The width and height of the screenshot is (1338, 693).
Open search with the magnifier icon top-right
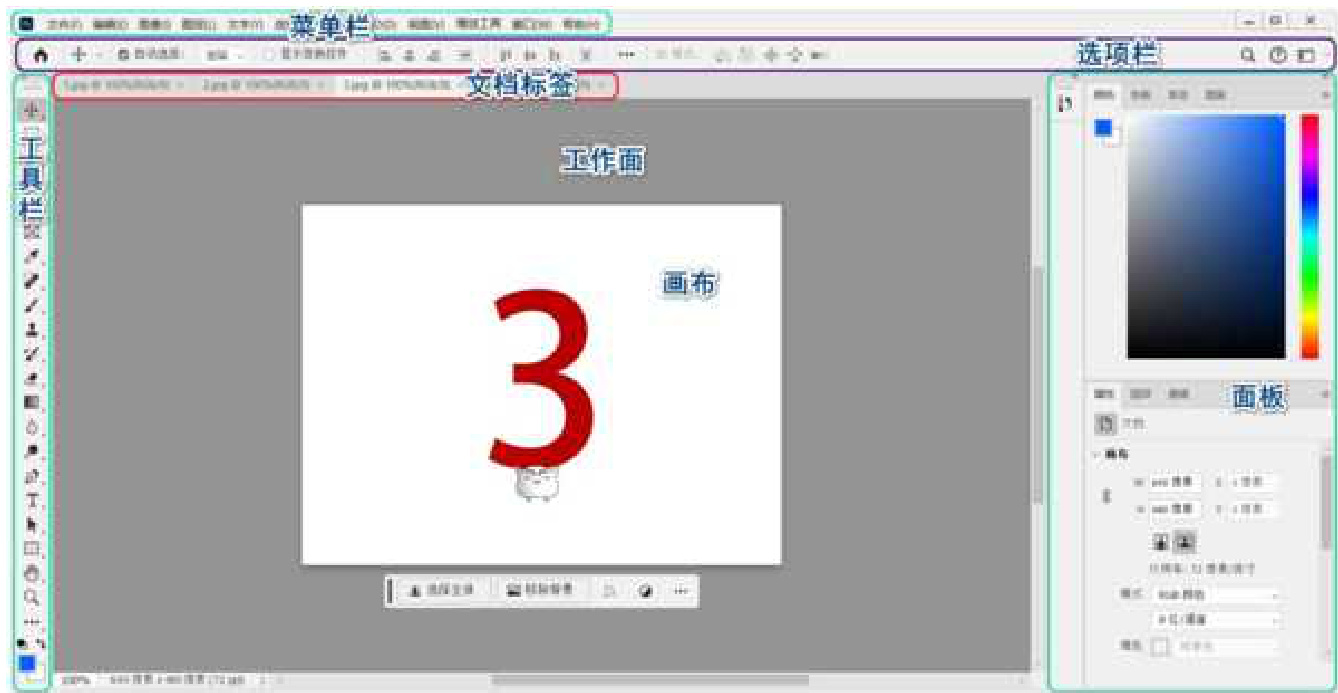[1247, 56]
